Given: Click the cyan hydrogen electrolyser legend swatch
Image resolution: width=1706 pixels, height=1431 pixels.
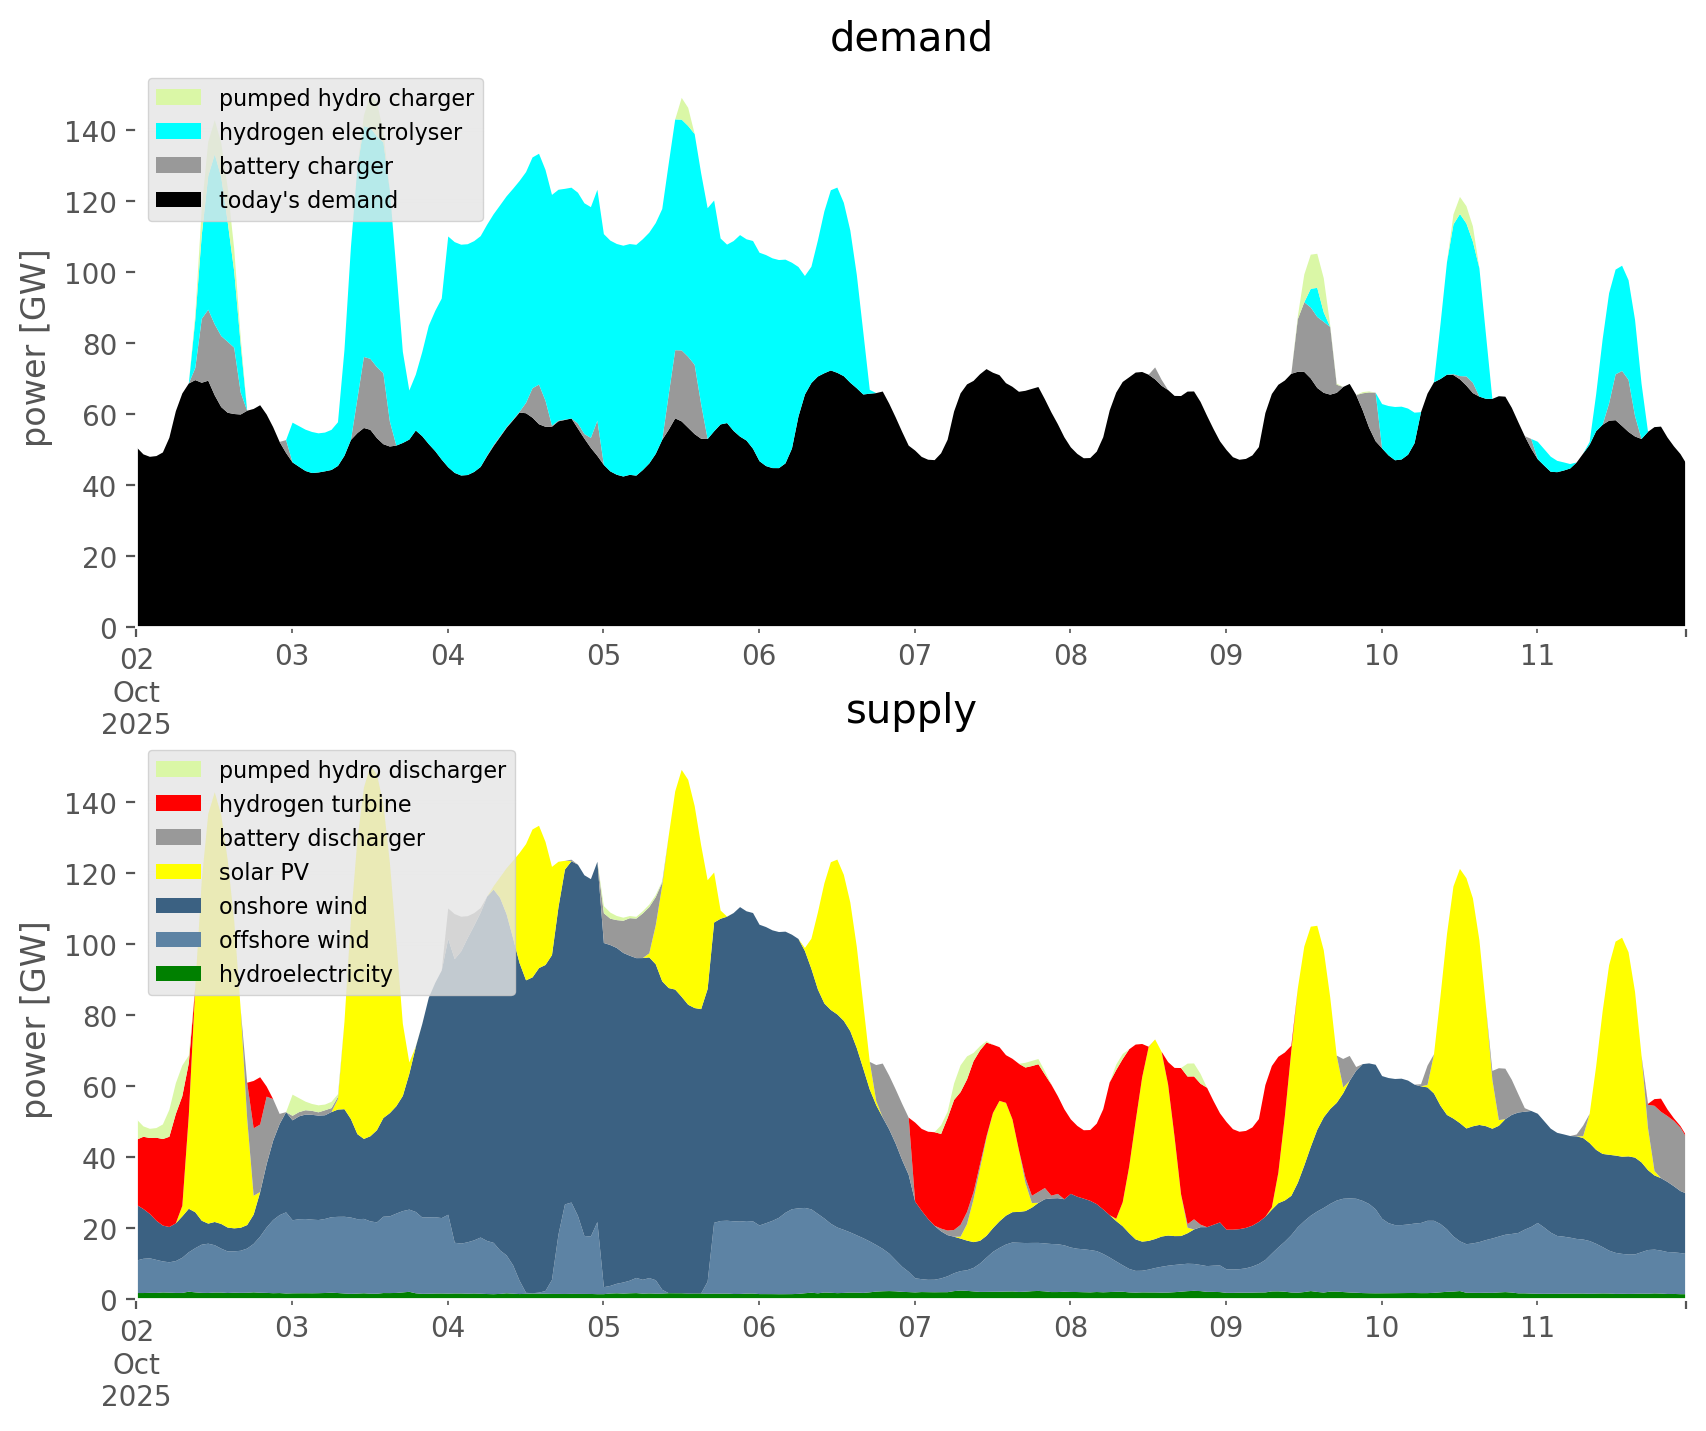Looking at the screenshot, I should pyautogui.click(x=179, y=132).
